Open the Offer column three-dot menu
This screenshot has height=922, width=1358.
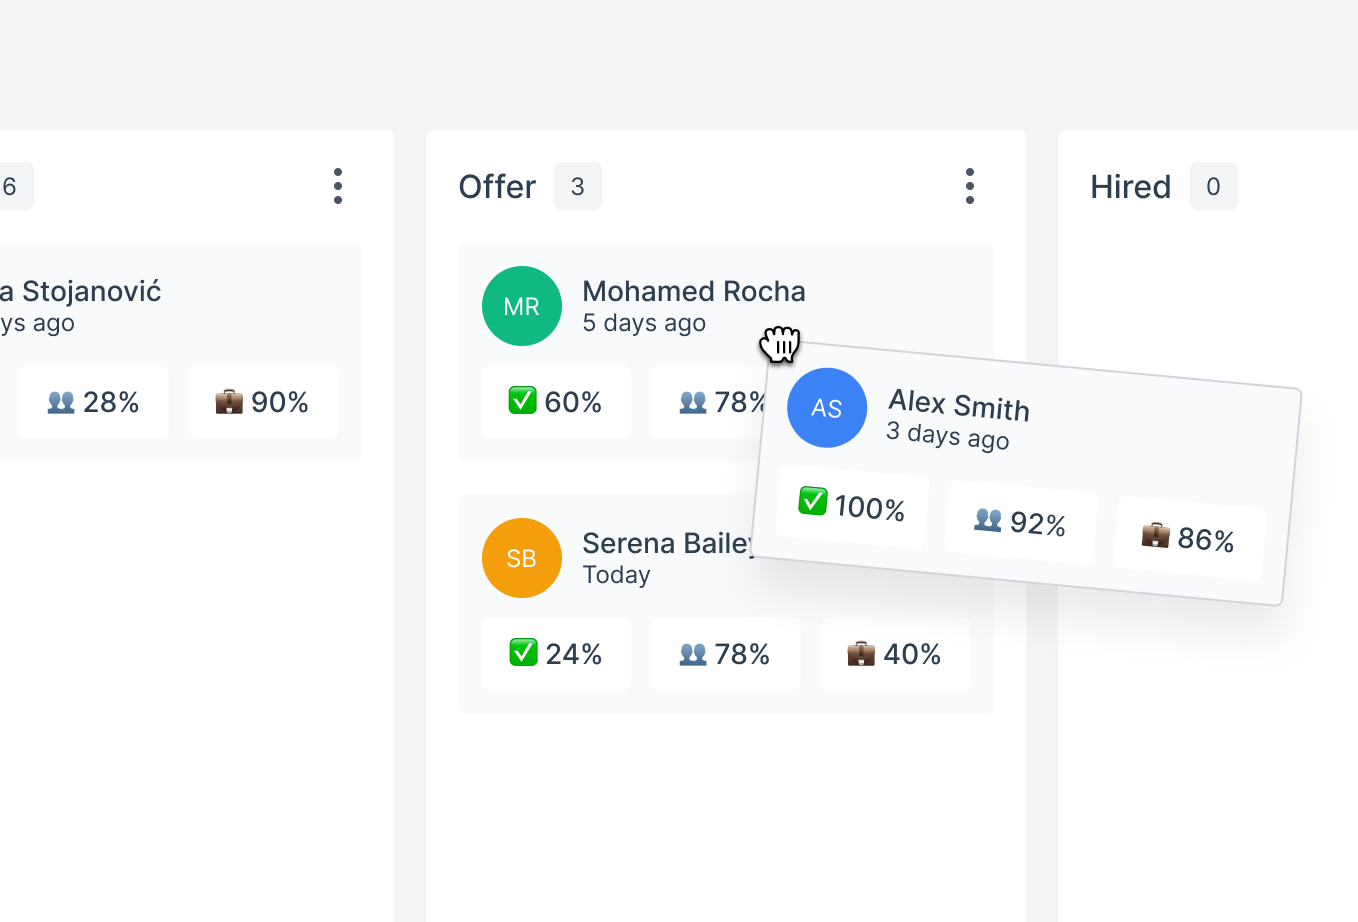click(969, 186)
